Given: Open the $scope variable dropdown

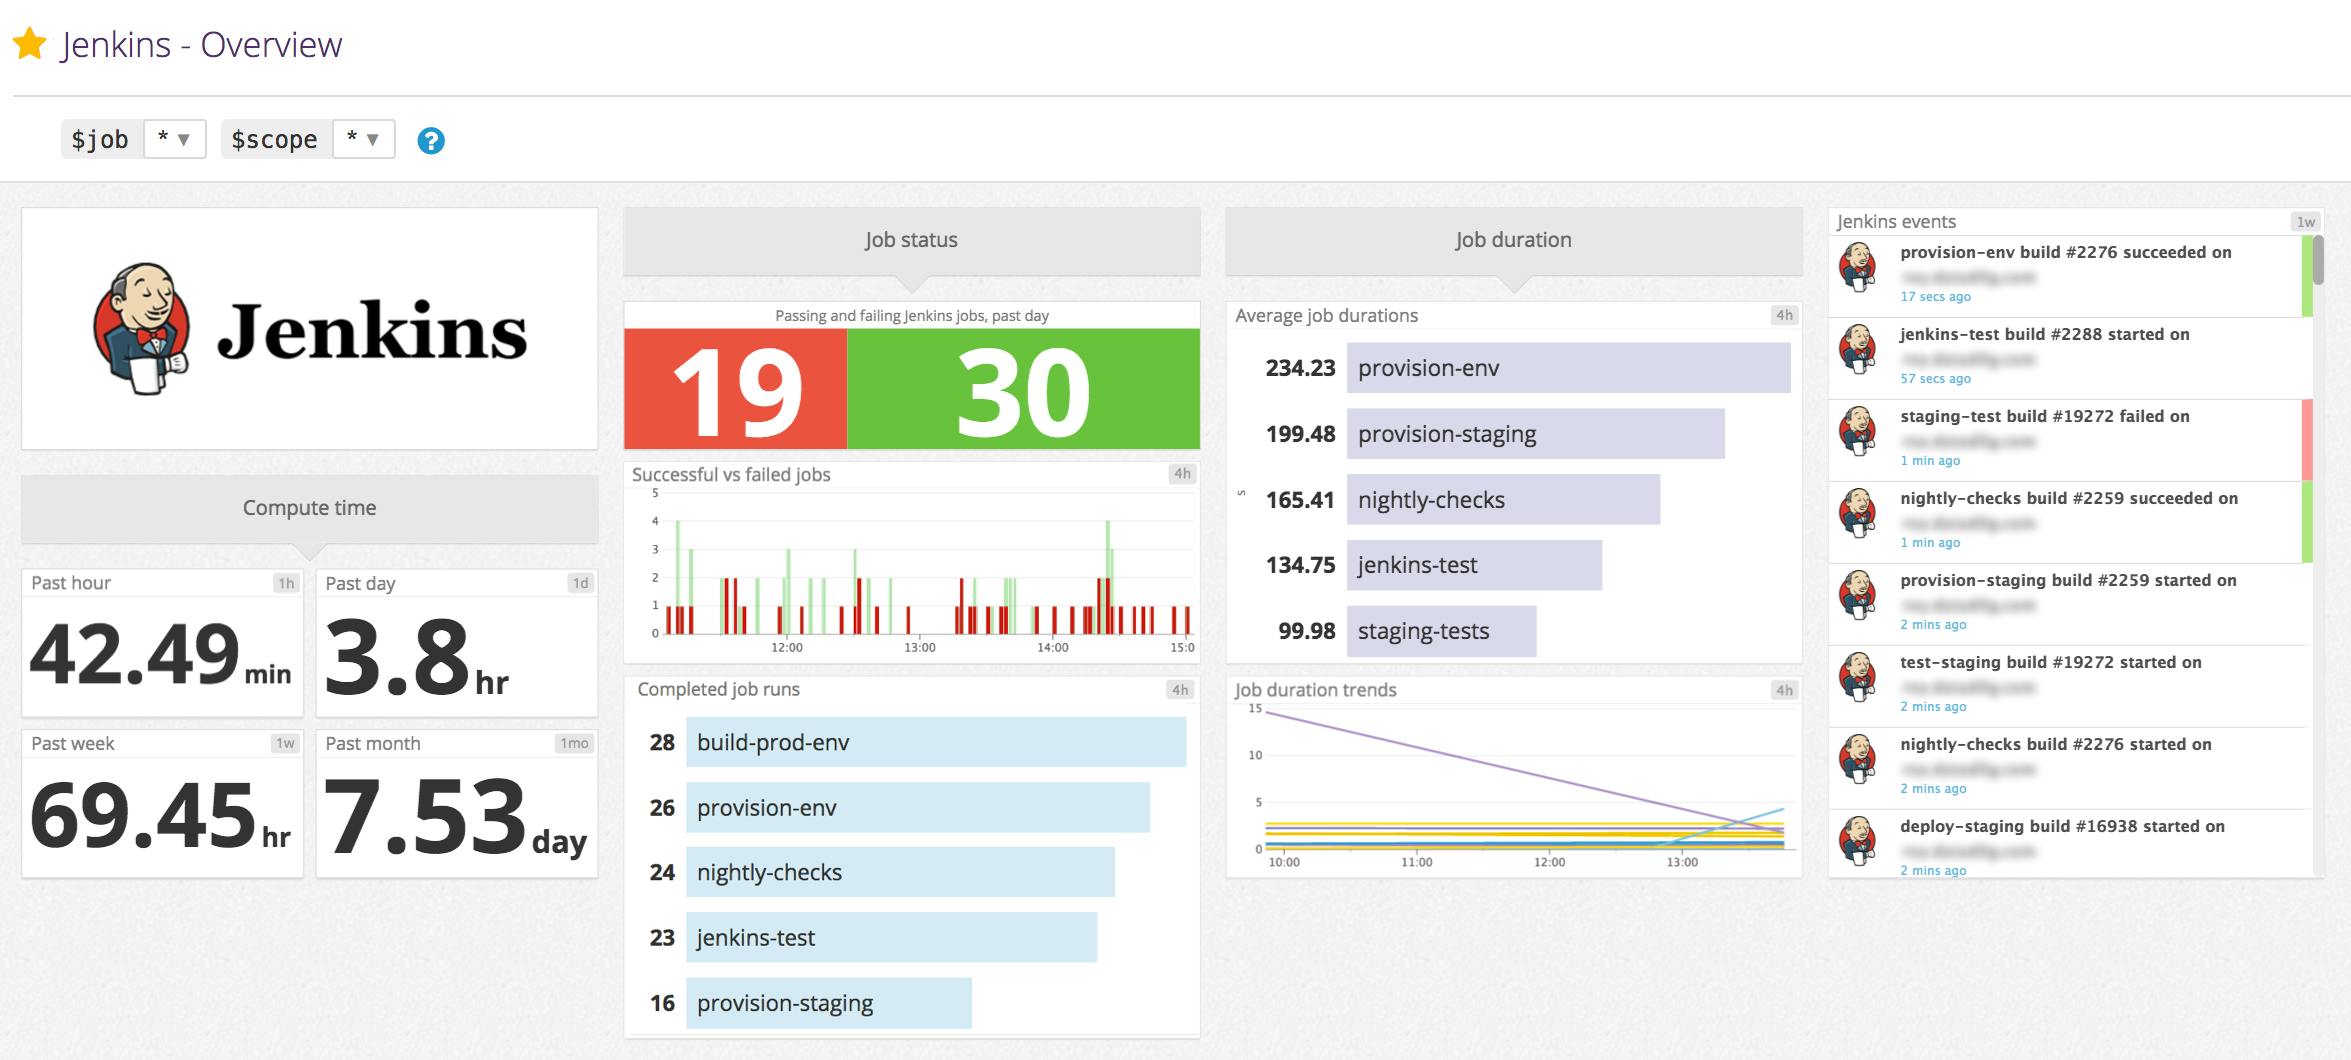Looking at the screenshot, I should pyautogui.click(x=365, y=139).
